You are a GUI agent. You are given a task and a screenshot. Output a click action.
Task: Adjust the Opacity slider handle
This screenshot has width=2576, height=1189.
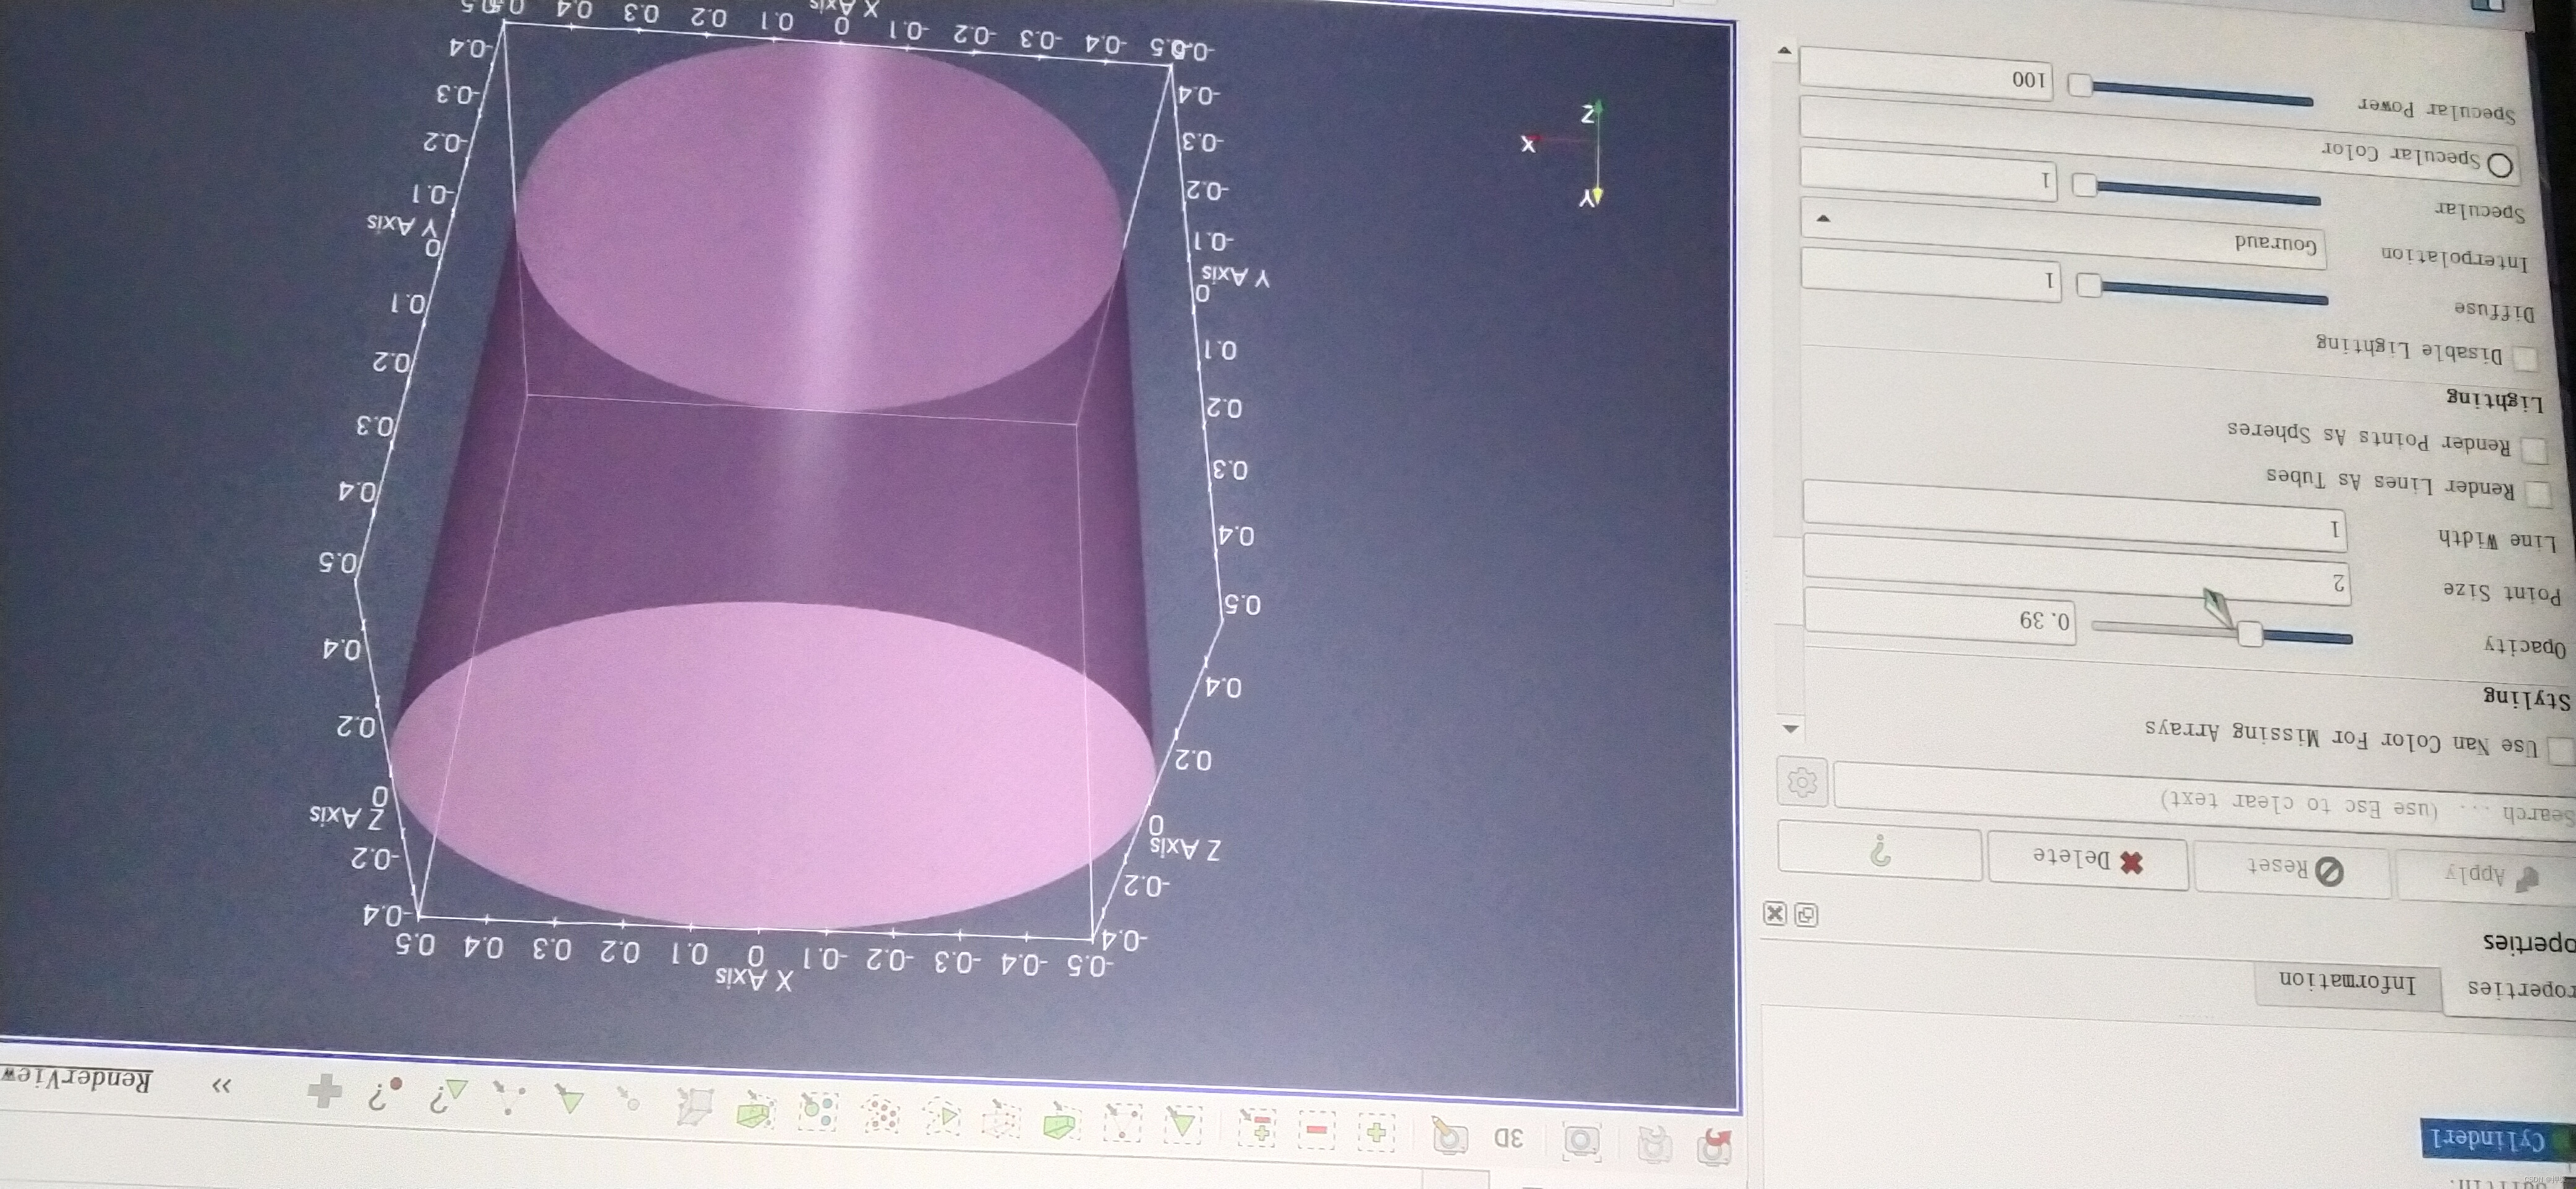point(2250,633)
